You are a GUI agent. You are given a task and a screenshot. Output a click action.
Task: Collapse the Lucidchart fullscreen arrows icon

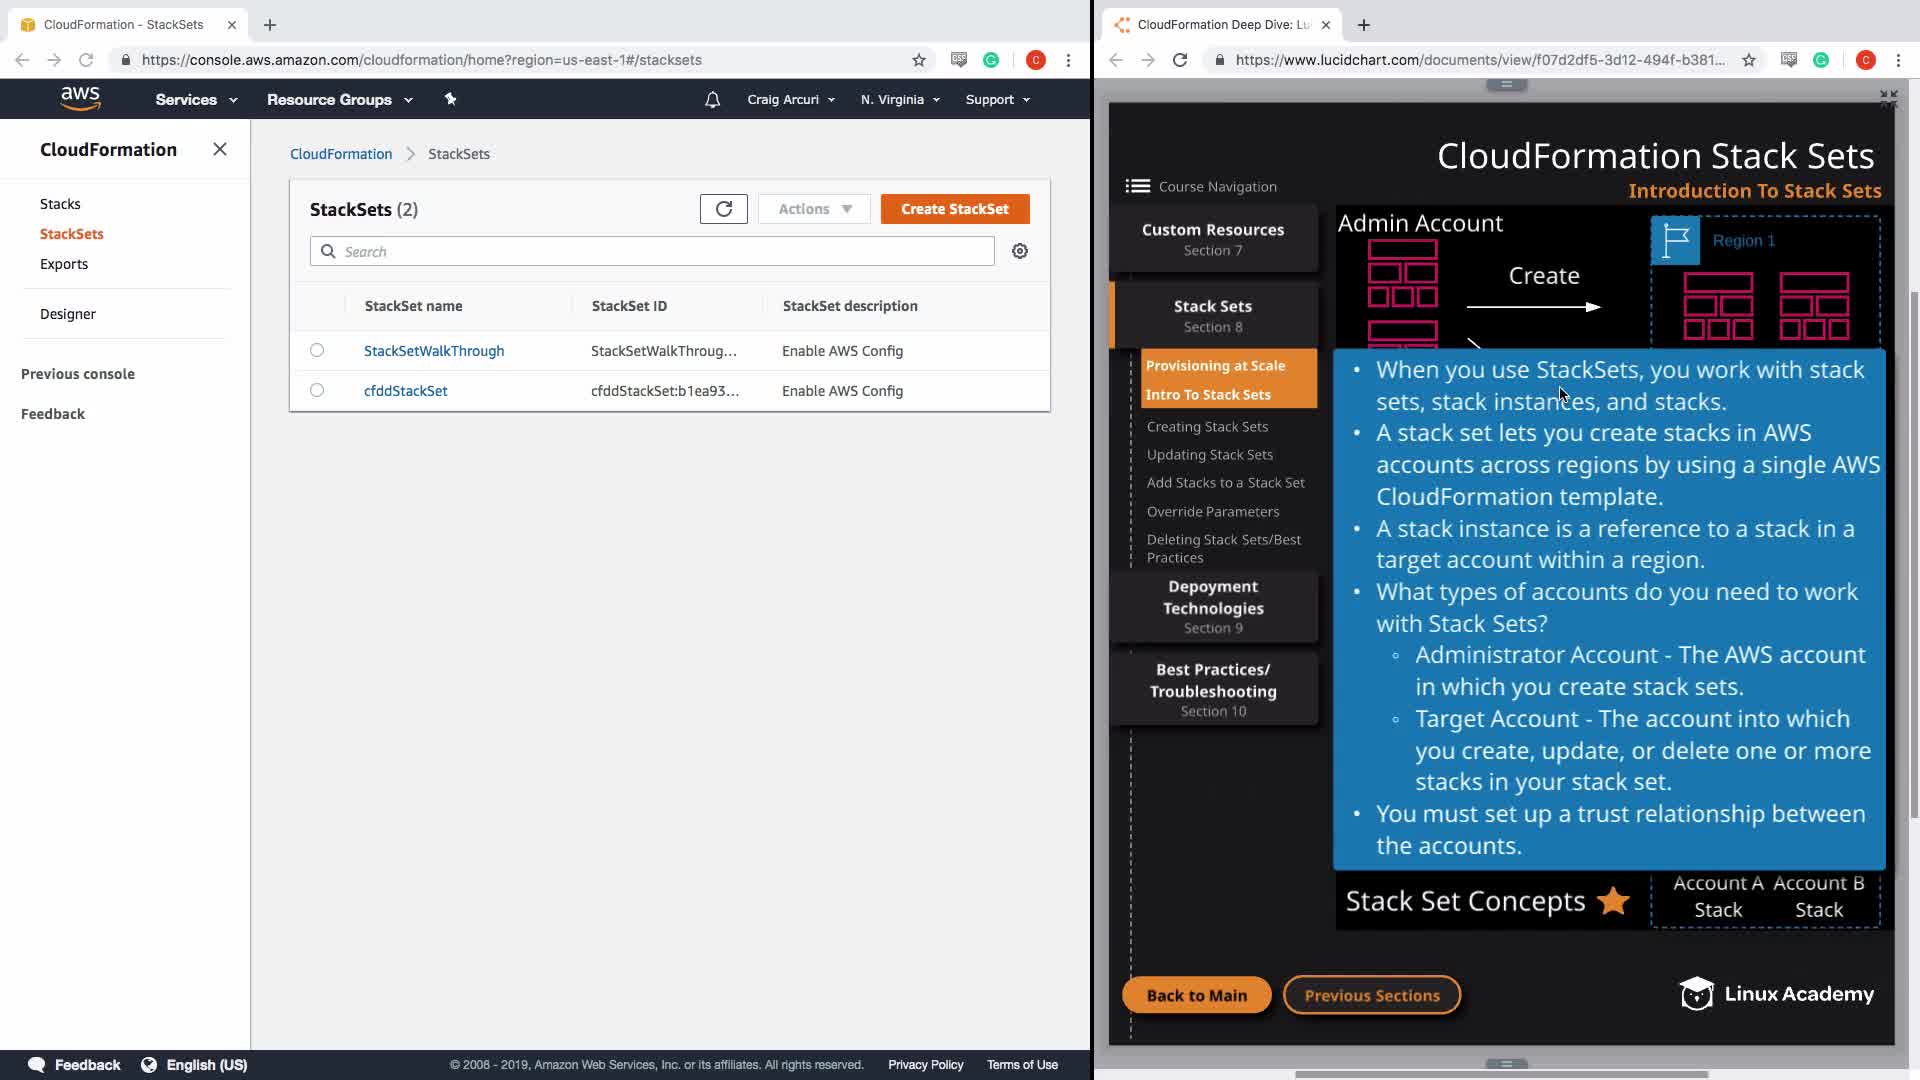(x=1887, y=98)
